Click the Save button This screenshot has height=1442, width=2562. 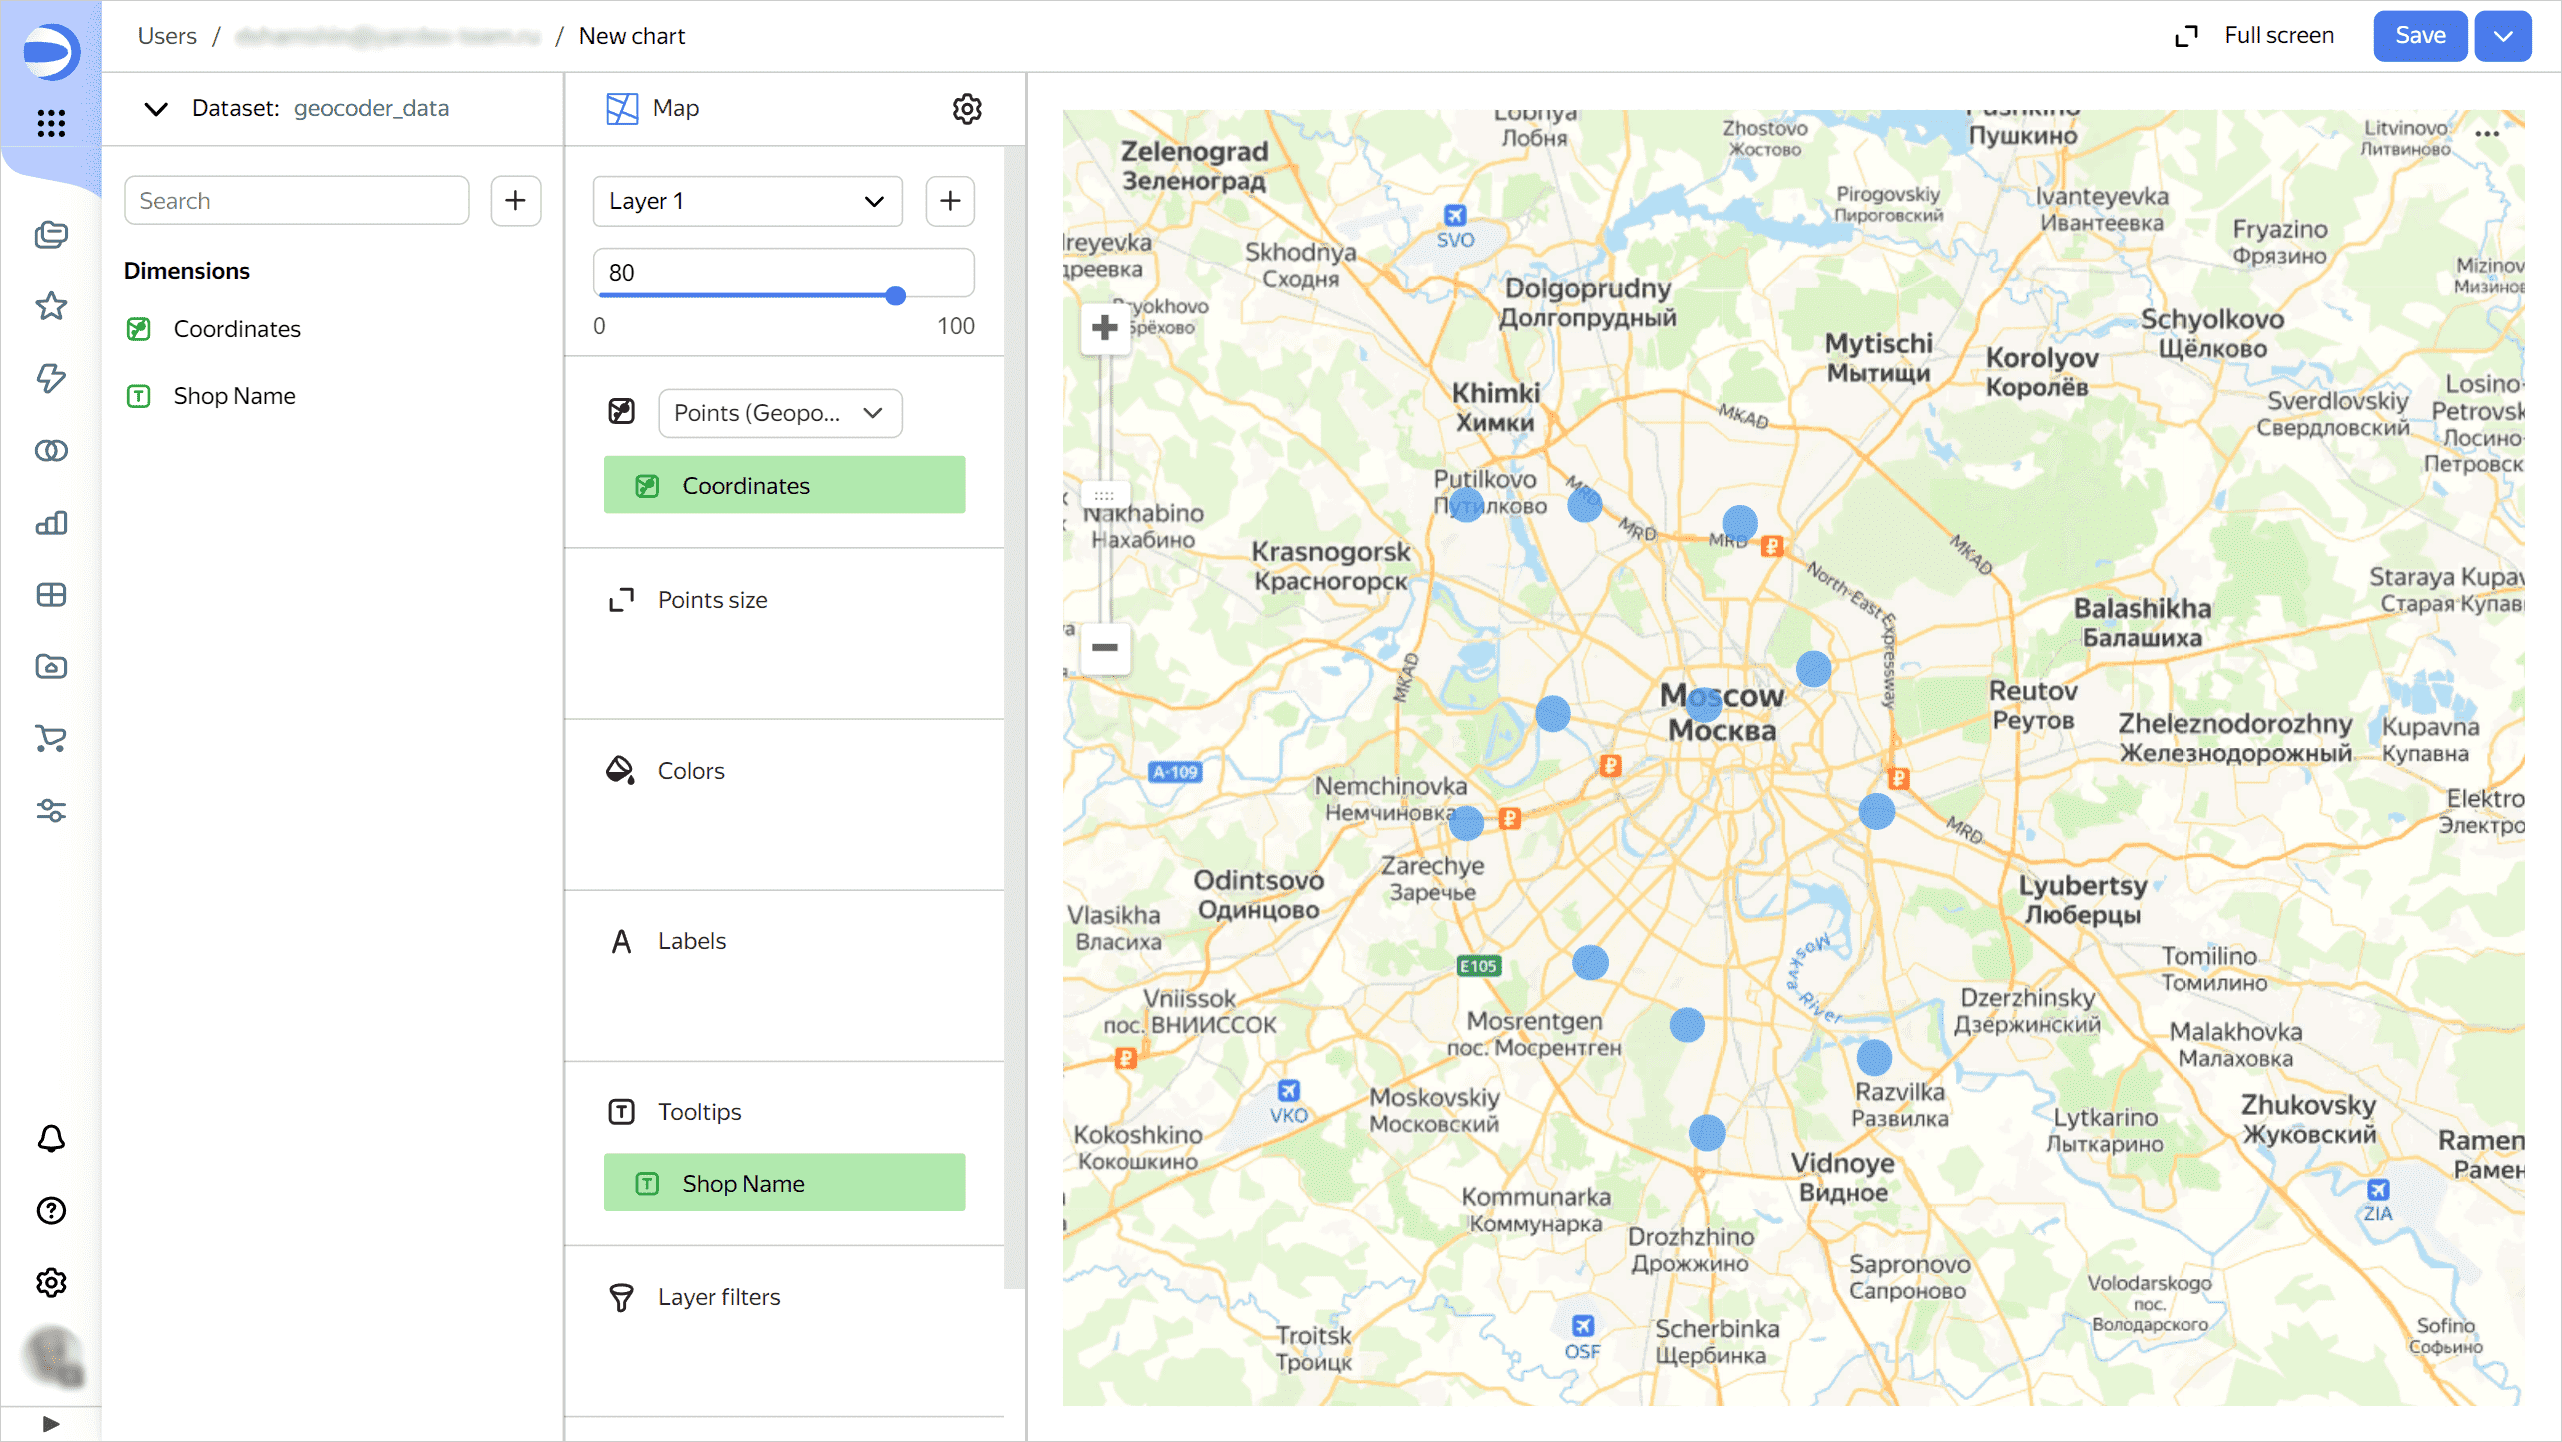tap(2419, 36)
